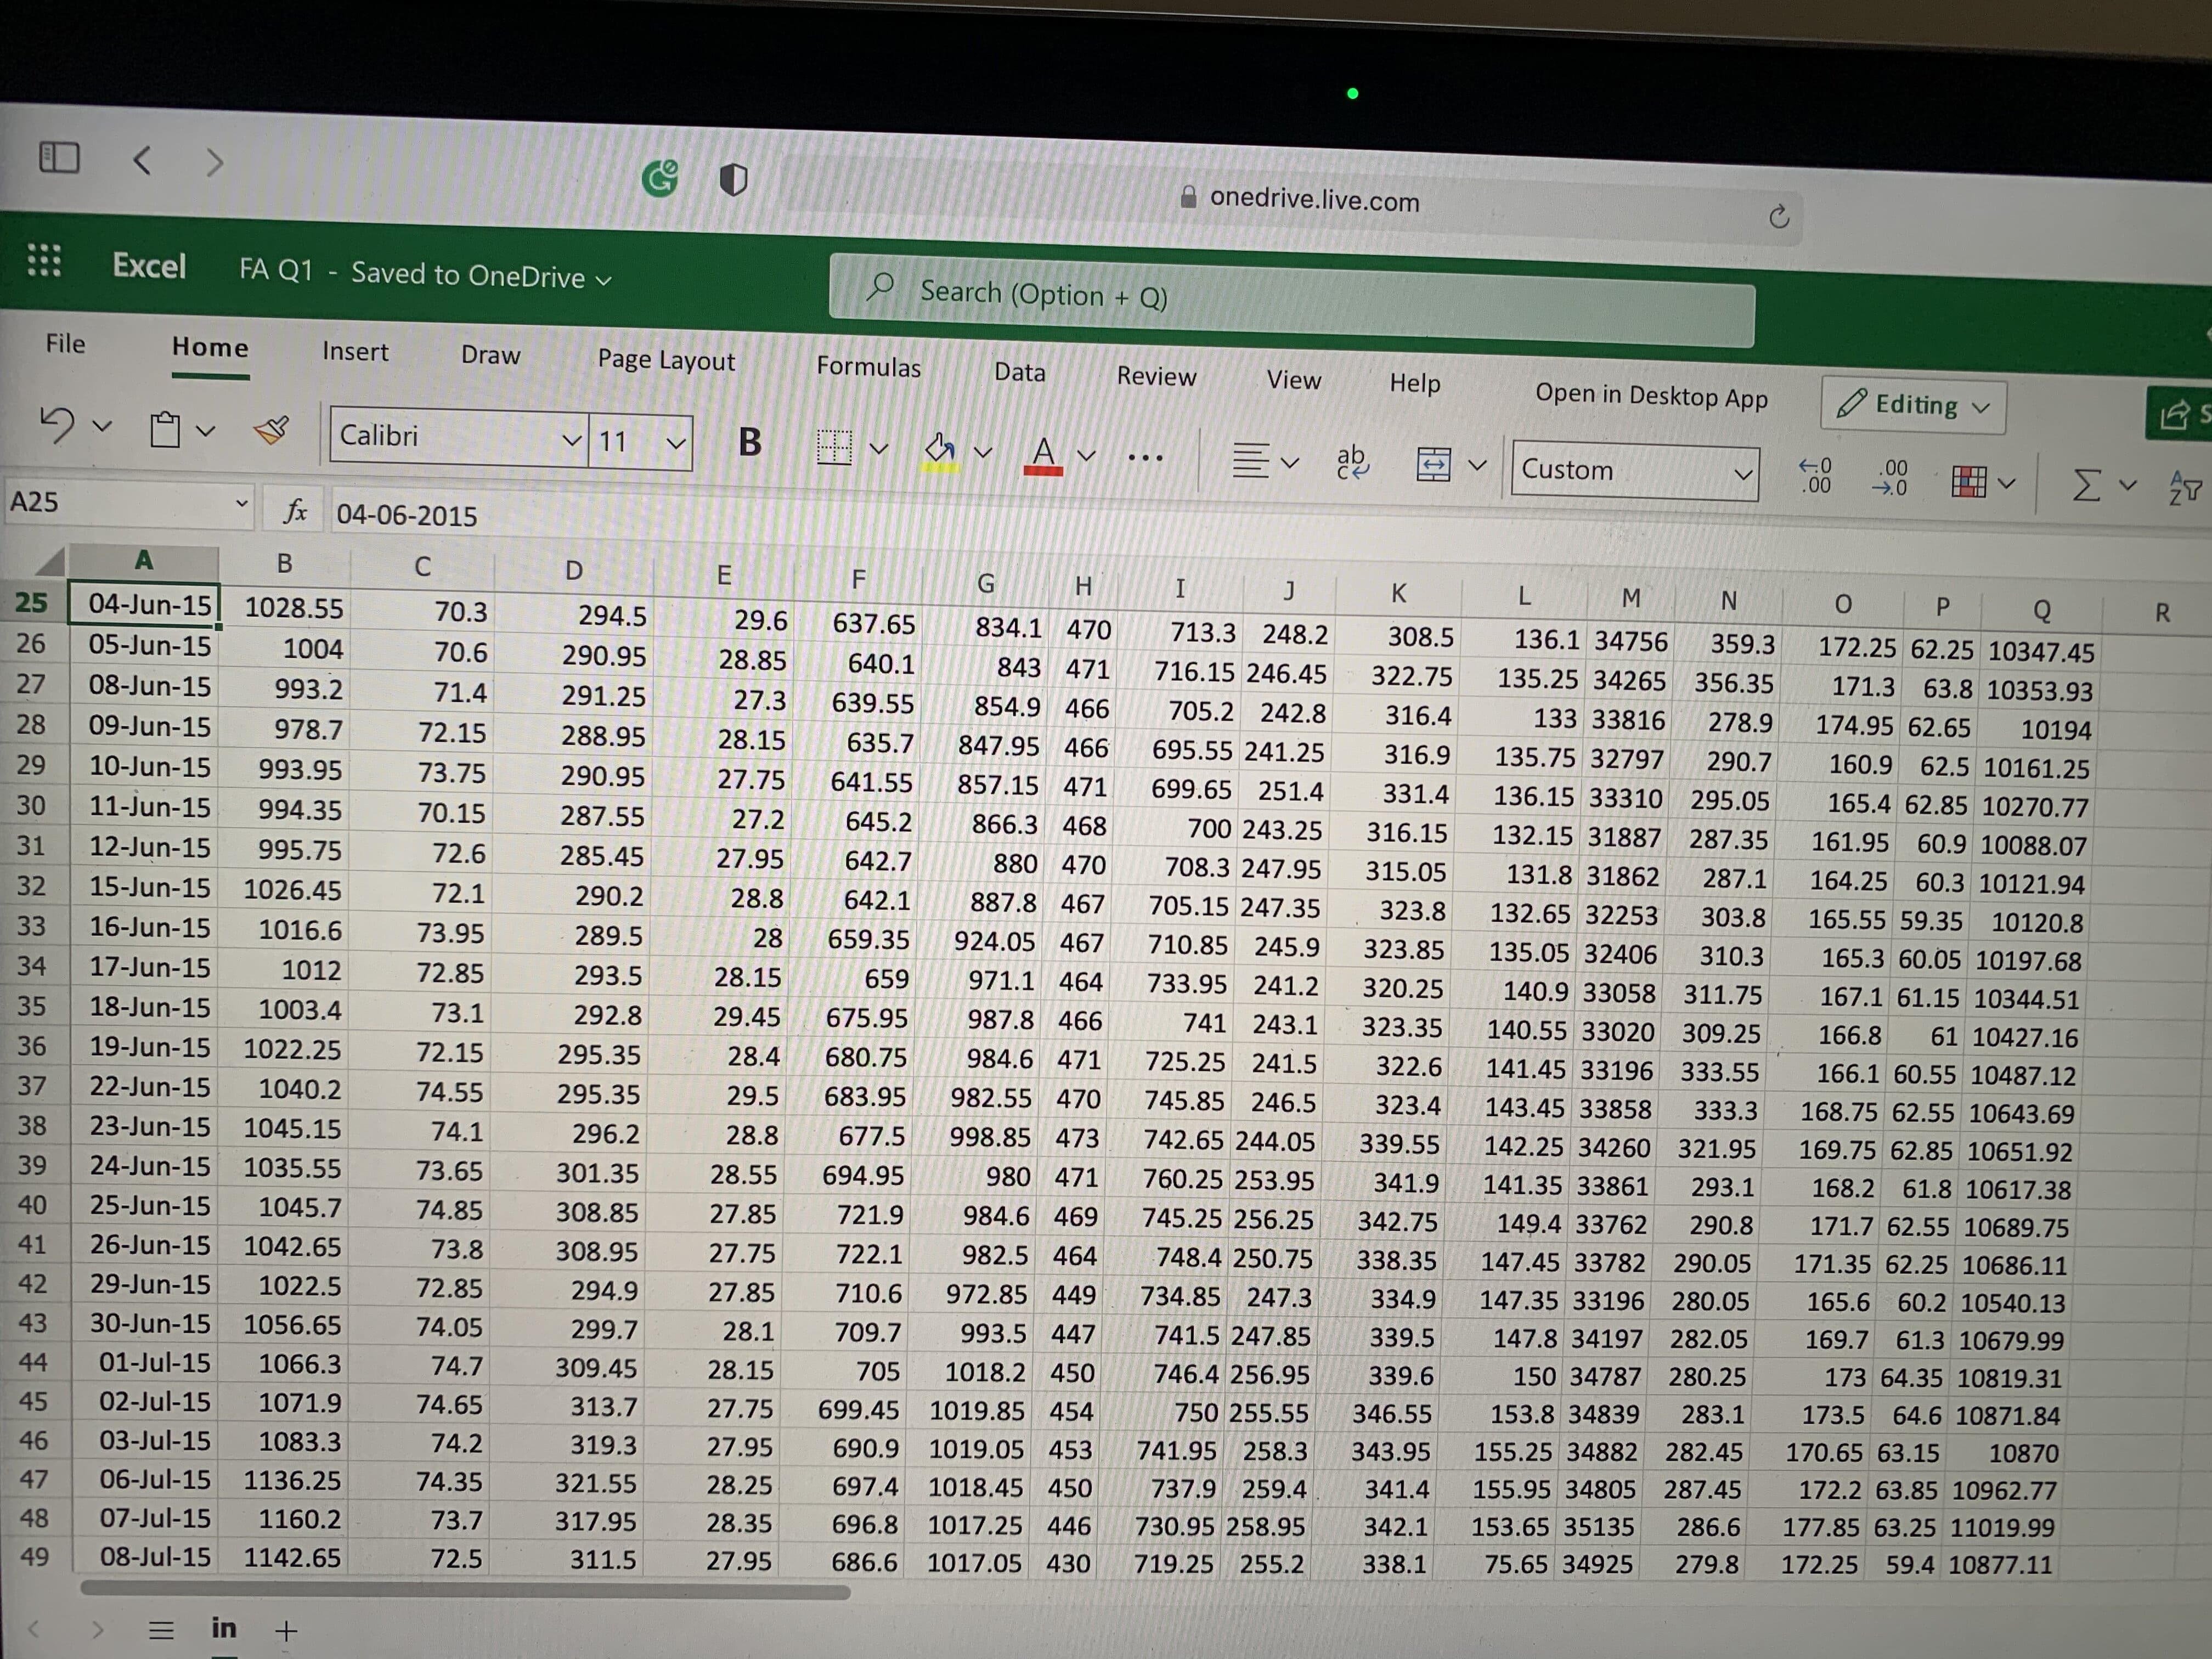Open Sort and Filter icon
Viewport: 2212px width, 1659px height.
2185,488
